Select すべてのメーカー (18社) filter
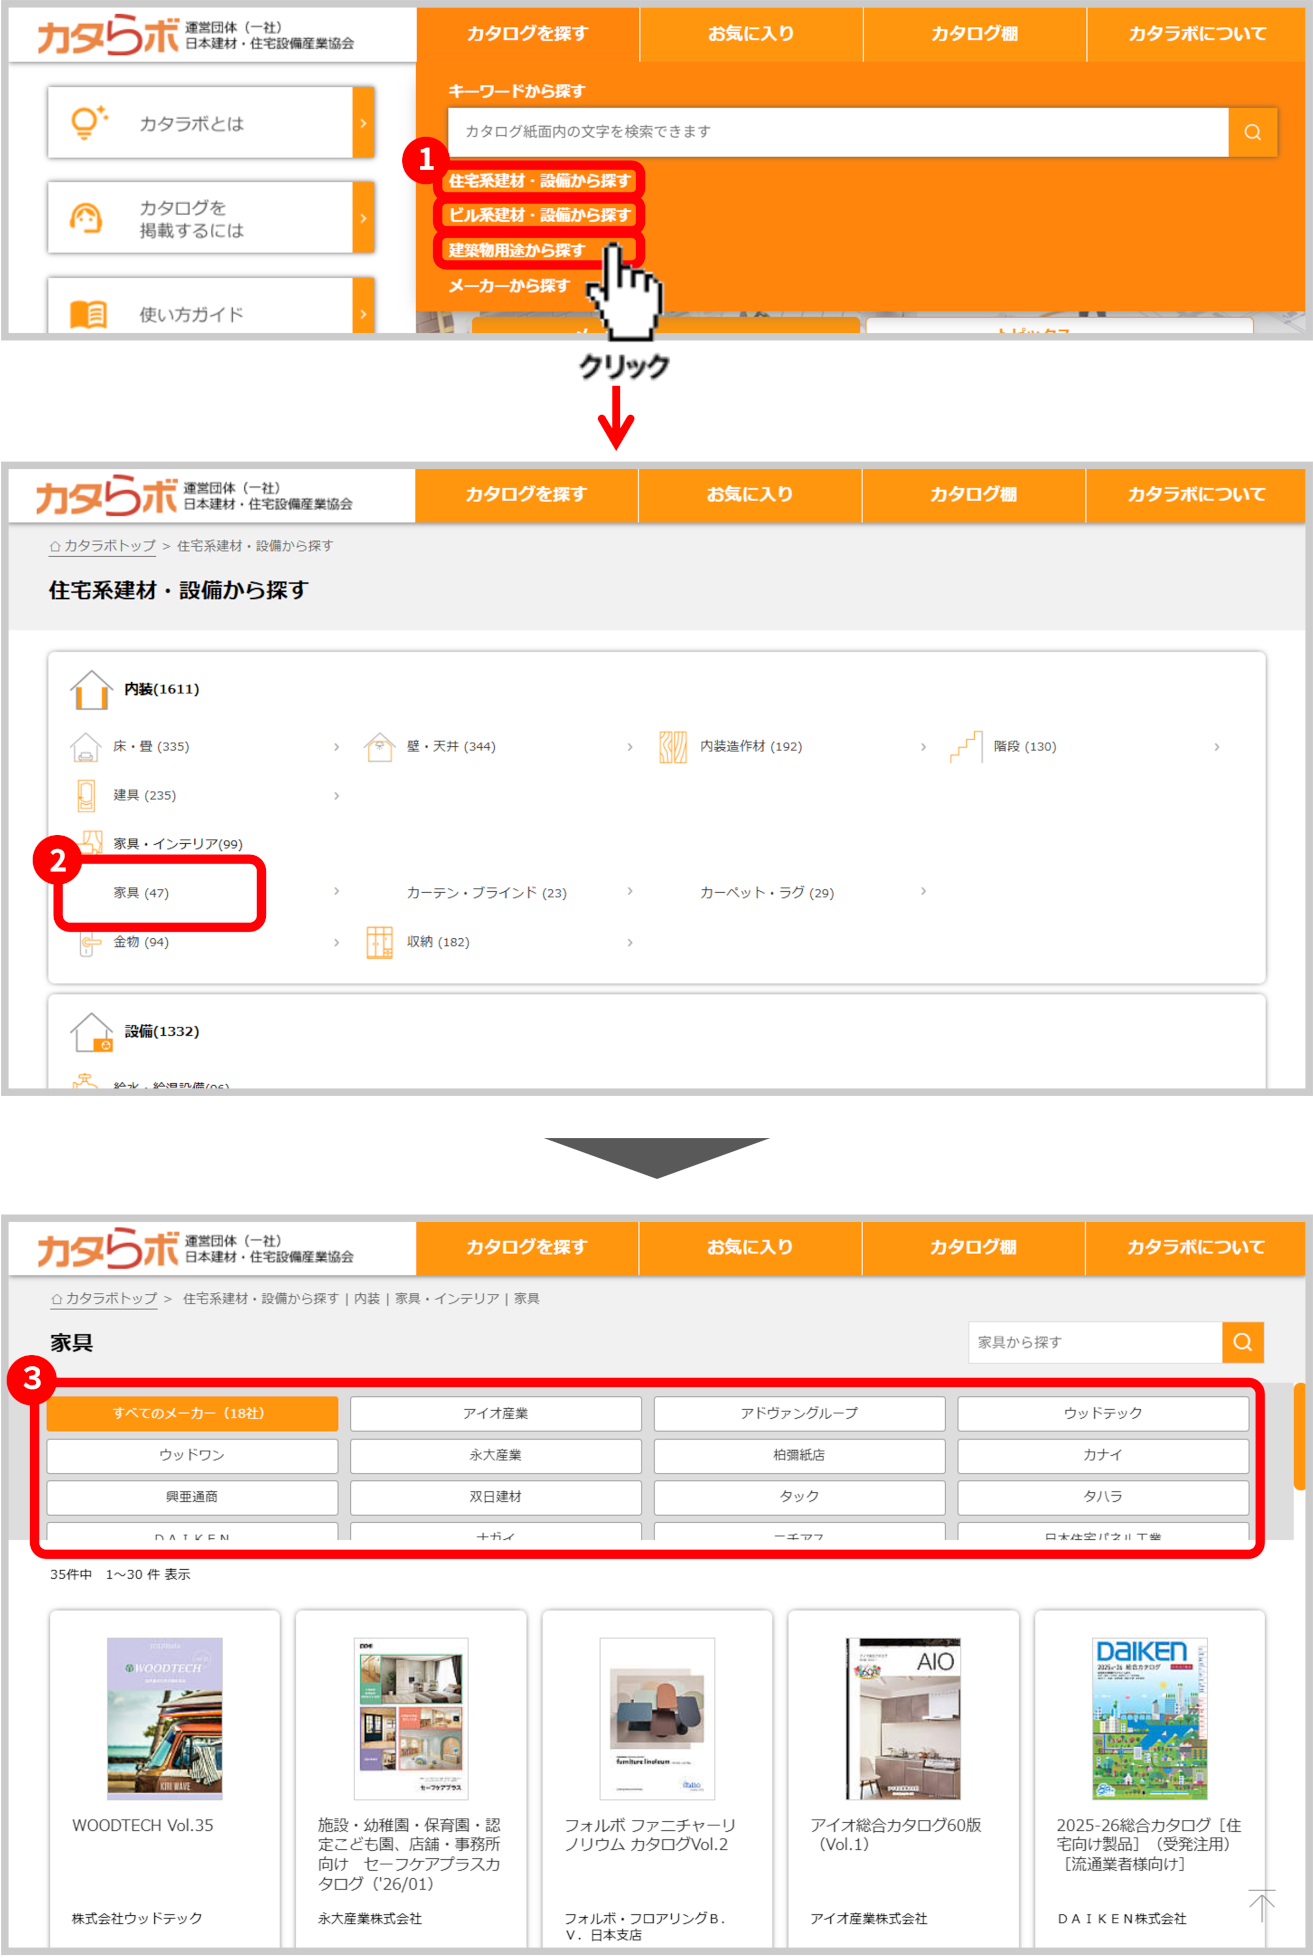Image resolution: width=1313 pixels, height=1958 pixels. [192, 1413]
